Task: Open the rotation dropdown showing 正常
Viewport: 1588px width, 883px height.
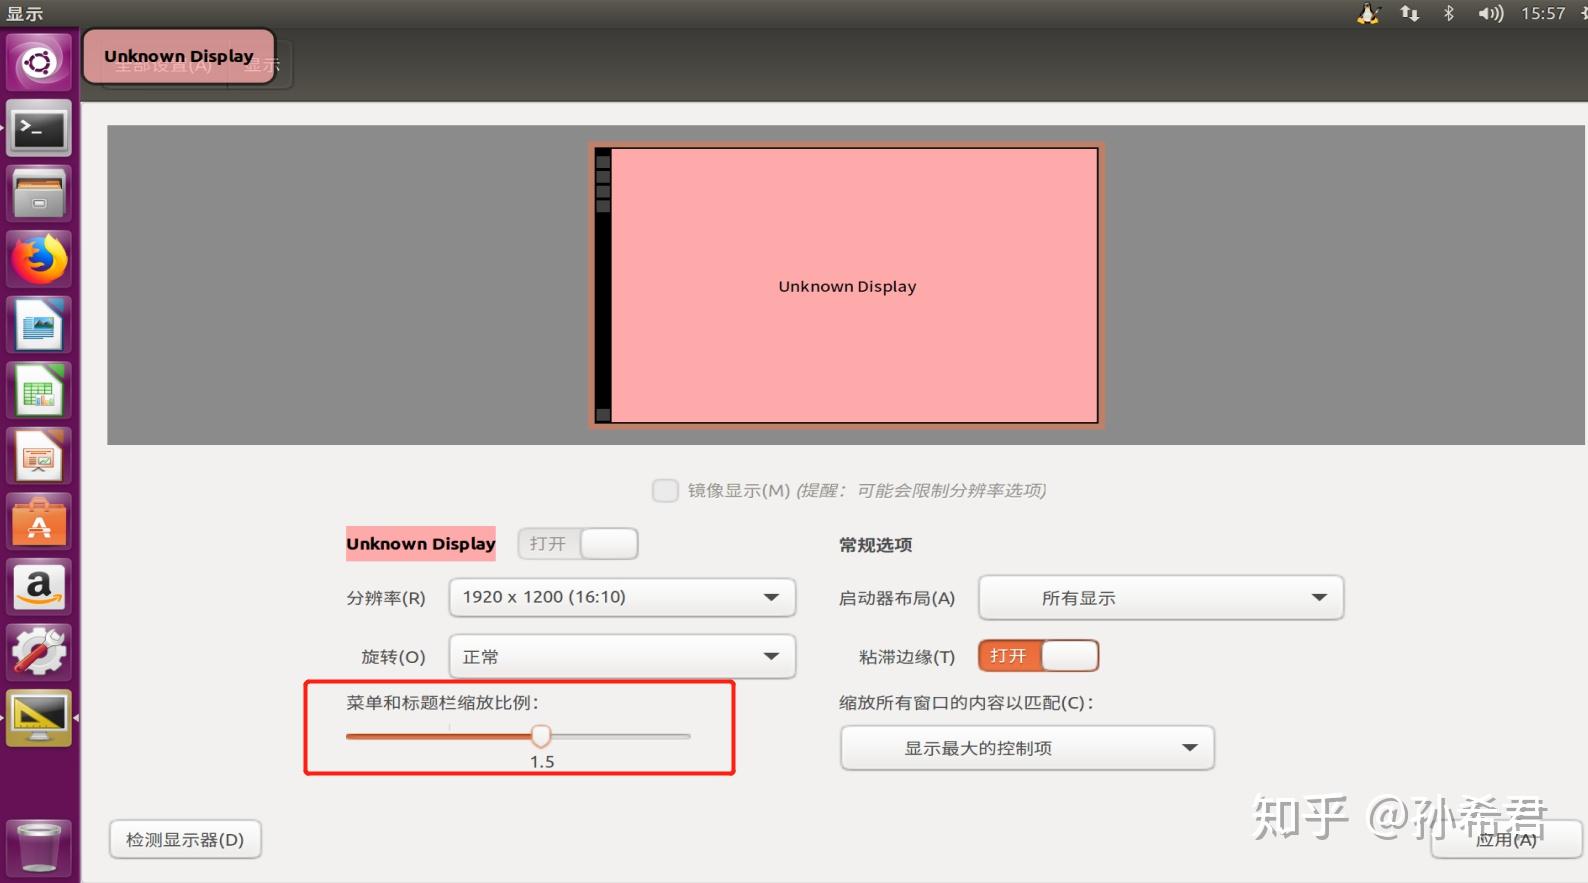Action: click(x=622, y=657)
